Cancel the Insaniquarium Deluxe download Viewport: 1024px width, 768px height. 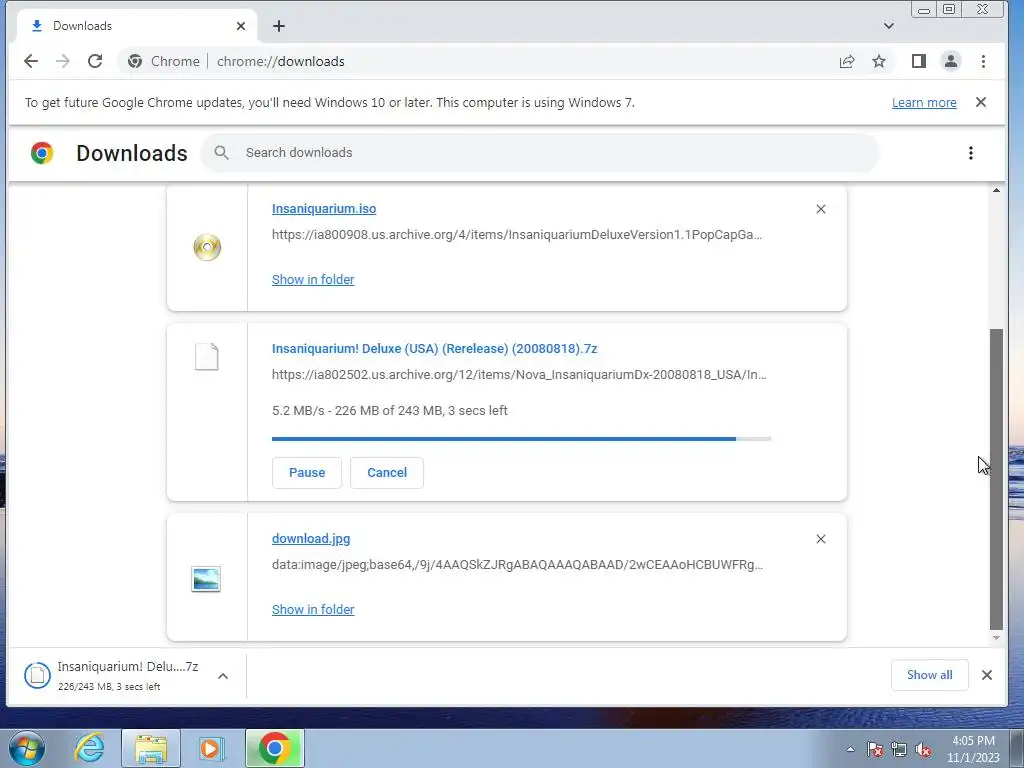click(x=387, y=473)
